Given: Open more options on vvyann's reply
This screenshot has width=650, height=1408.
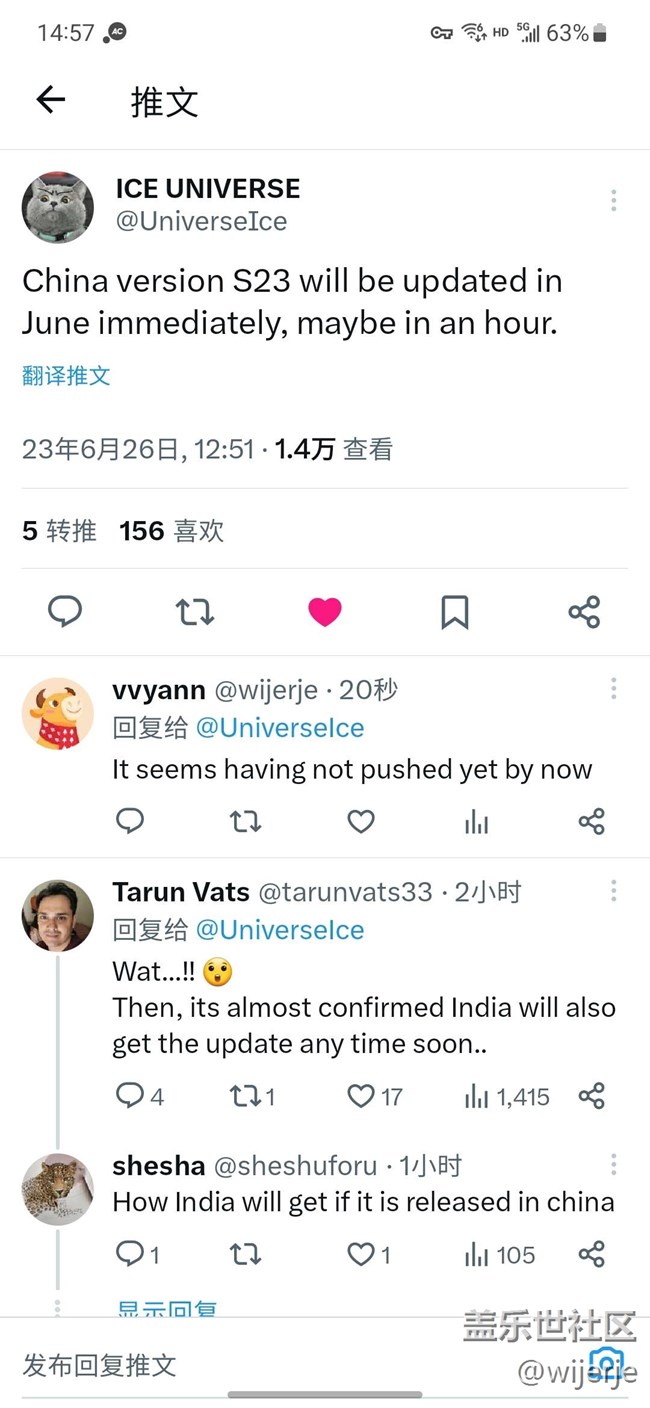Looking at the screenshot, I should (613, 688).
